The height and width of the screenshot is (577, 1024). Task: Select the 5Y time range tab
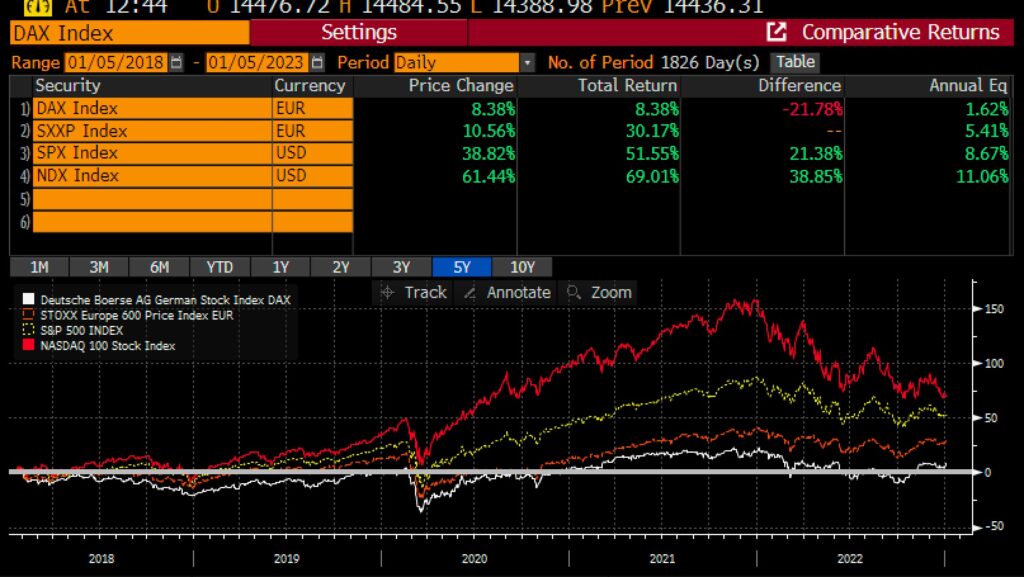[461, 267]
